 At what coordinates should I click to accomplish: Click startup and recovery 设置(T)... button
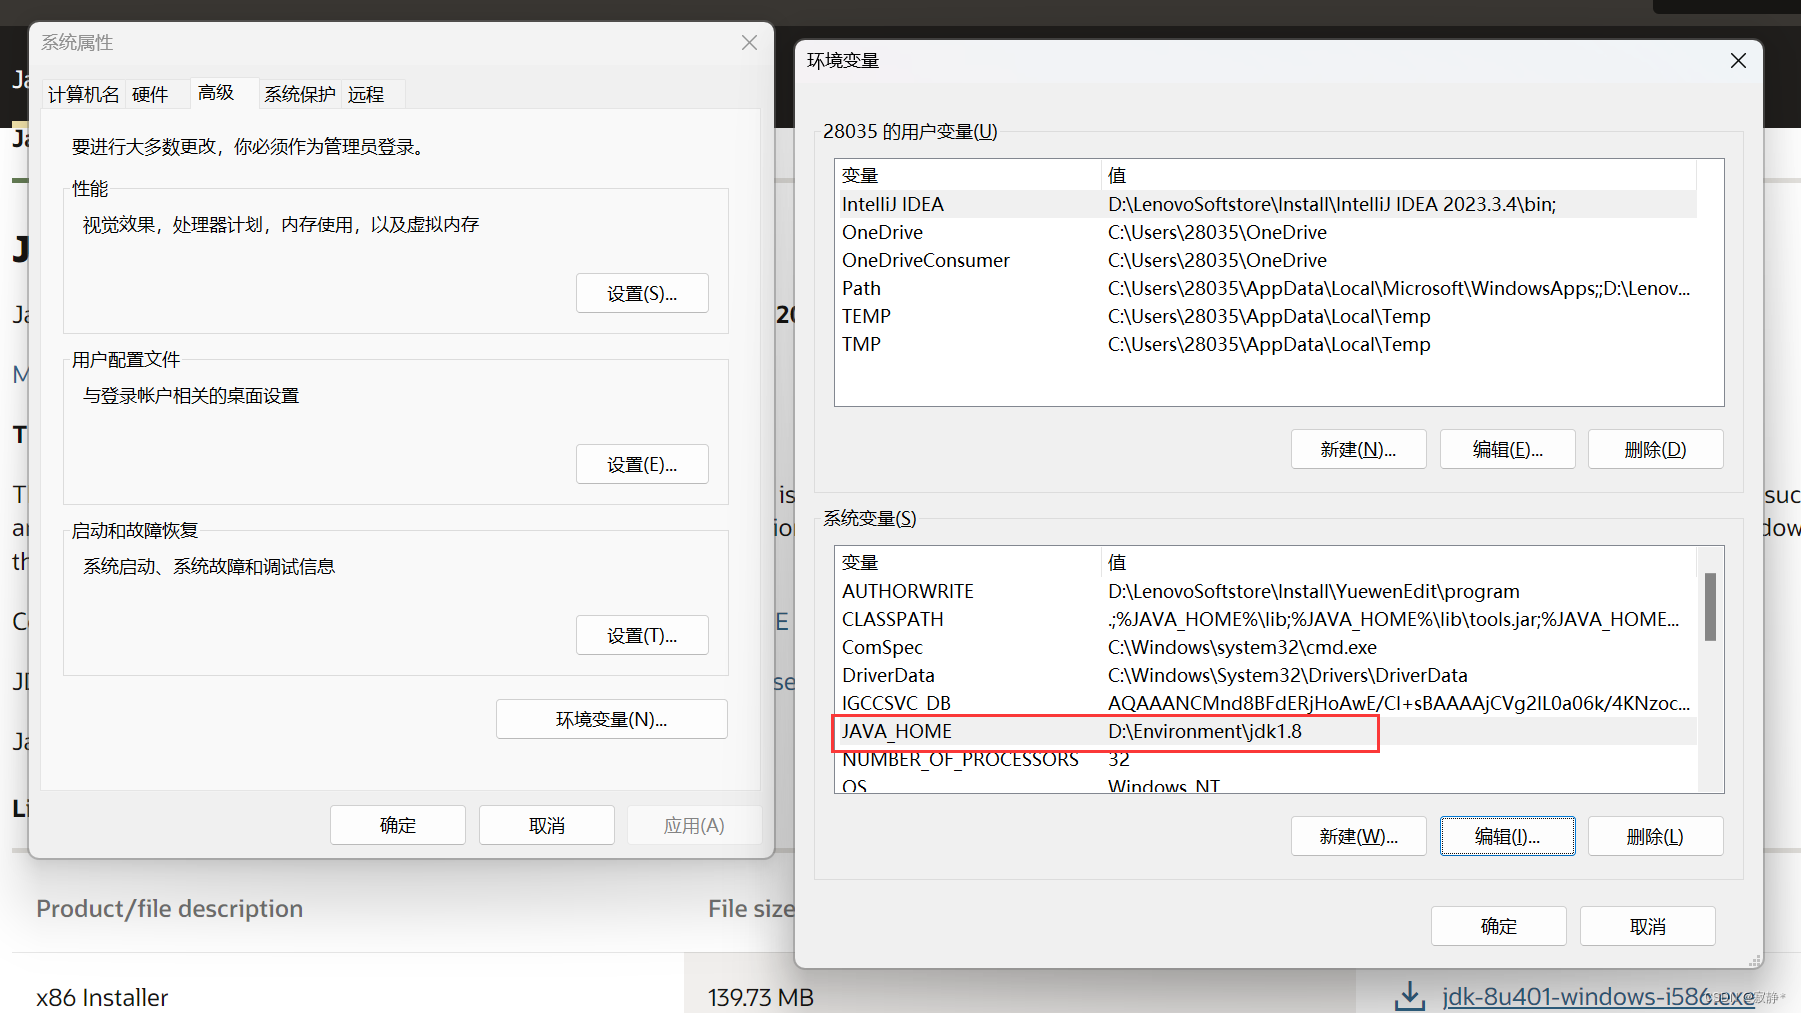point(642,635)
